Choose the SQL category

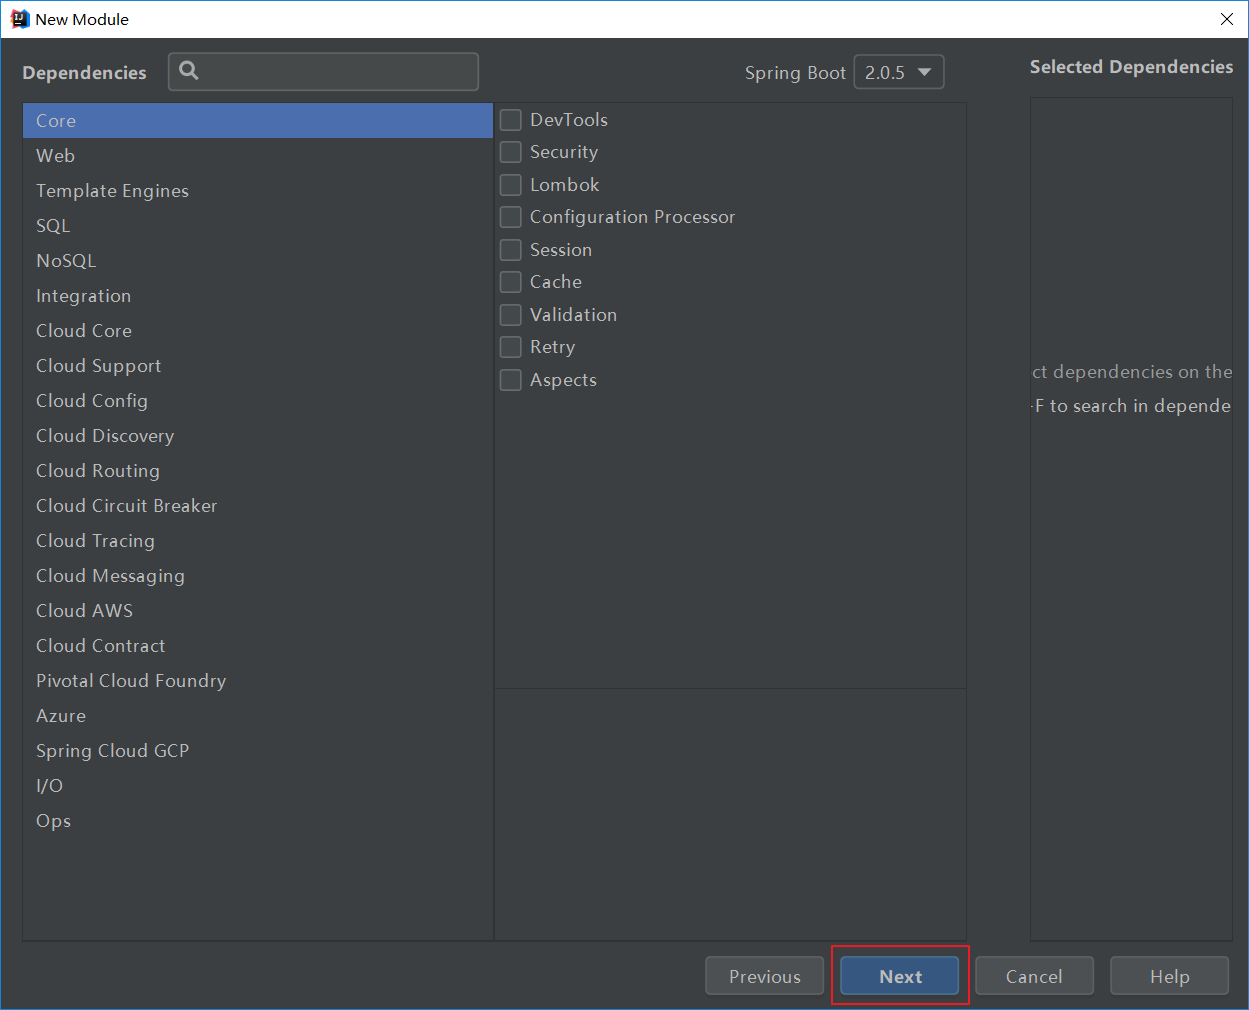pos(258,226)
